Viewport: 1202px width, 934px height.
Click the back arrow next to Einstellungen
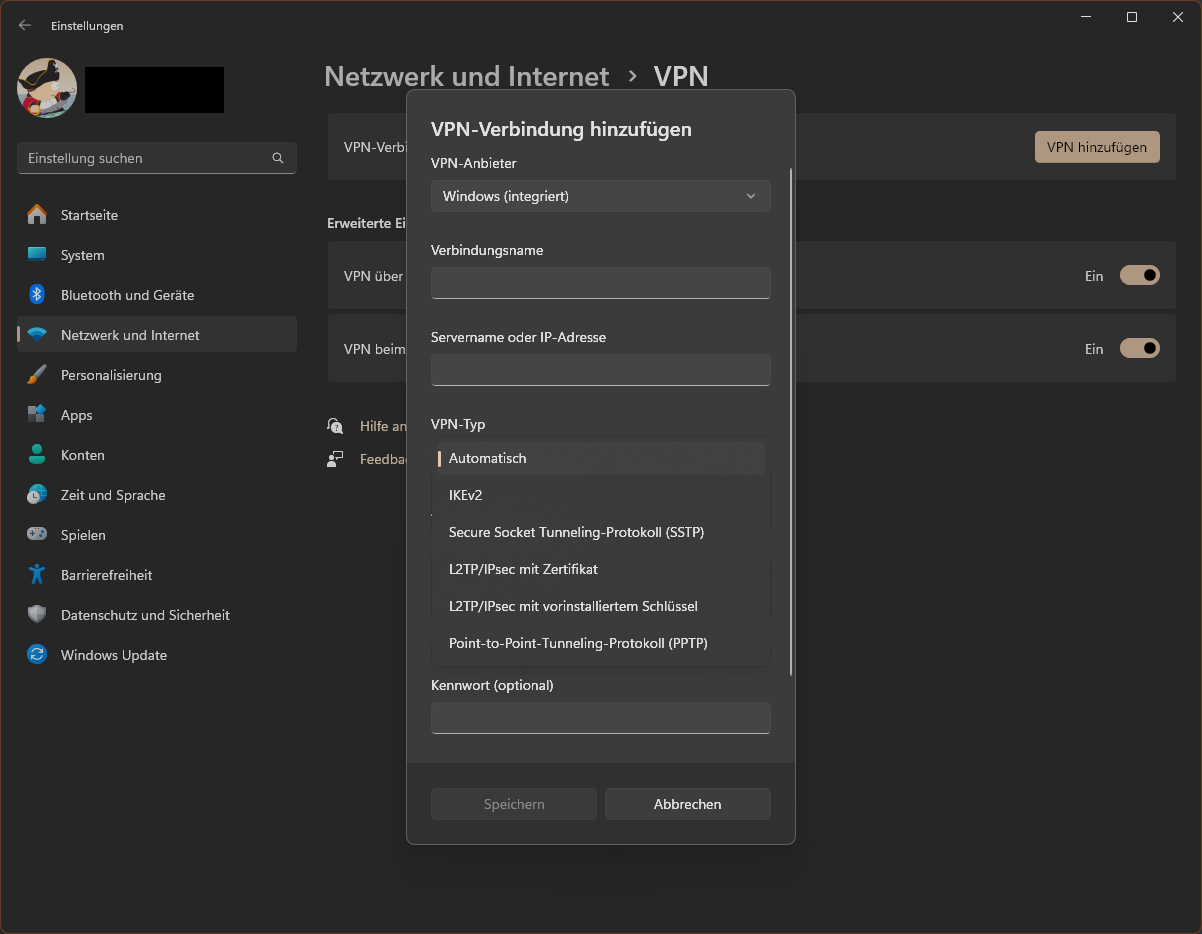(25, 26)
